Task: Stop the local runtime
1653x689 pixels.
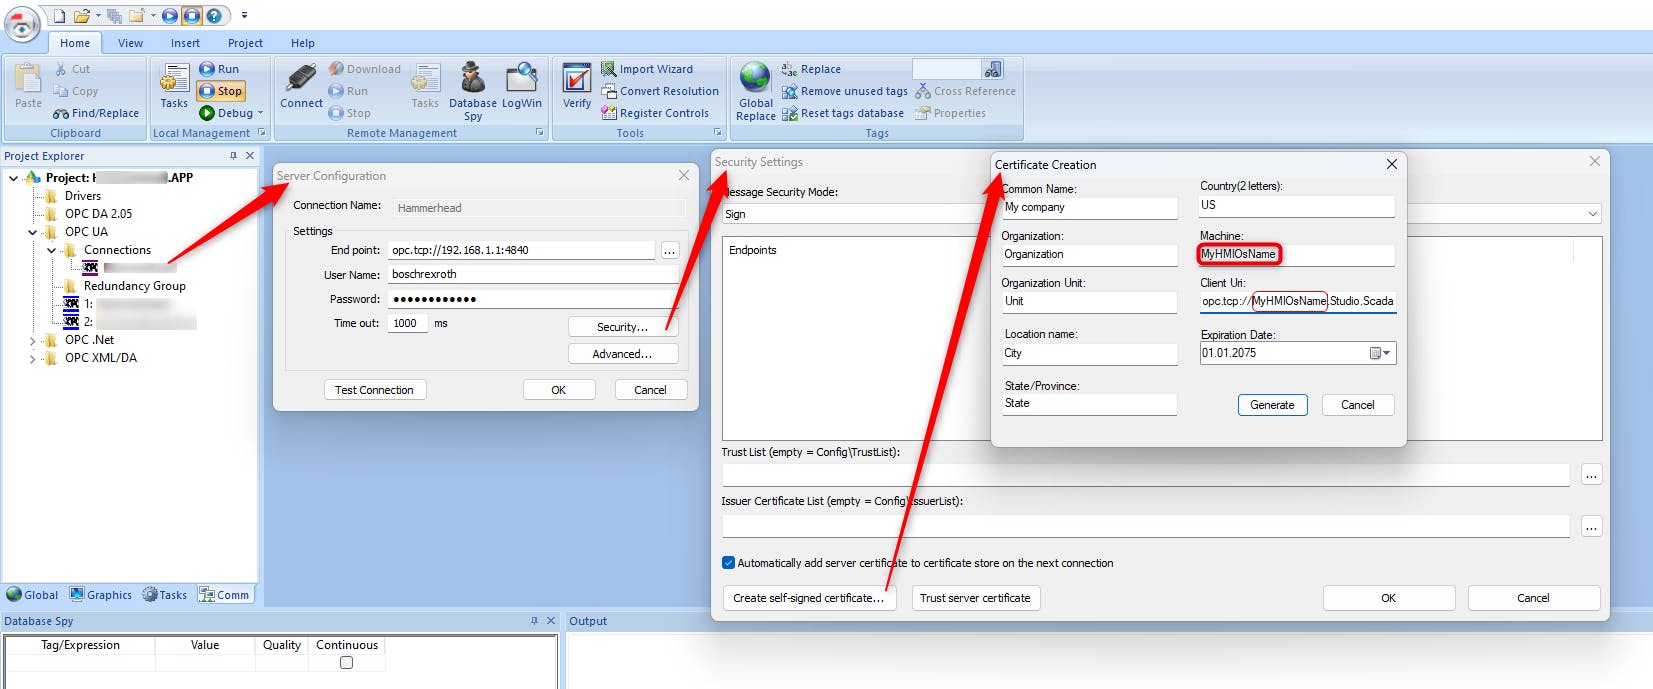Action: coord(221,91)
